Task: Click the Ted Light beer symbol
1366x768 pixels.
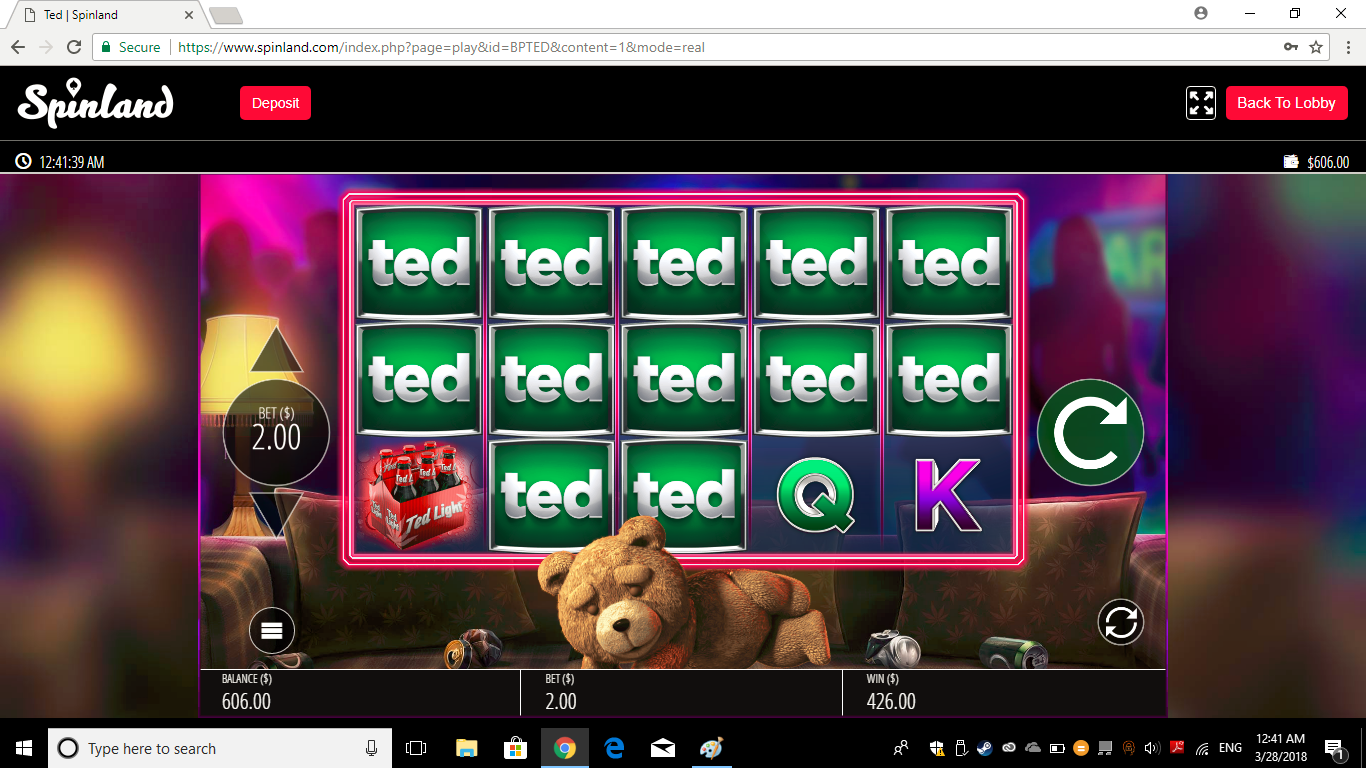Action: (x=419, y=495)
